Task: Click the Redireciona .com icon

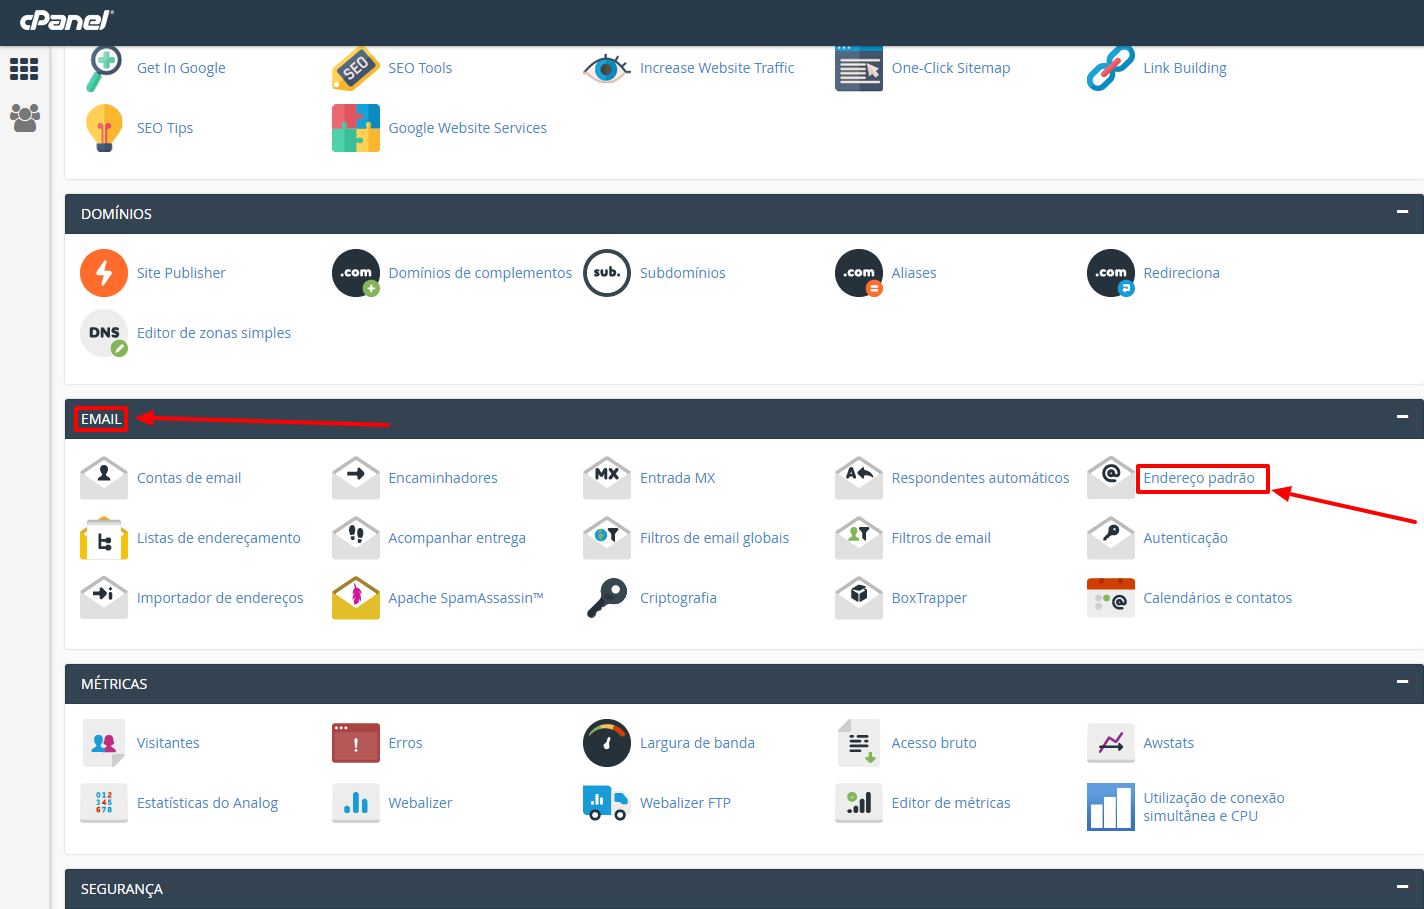Action: coord(1111,273)
